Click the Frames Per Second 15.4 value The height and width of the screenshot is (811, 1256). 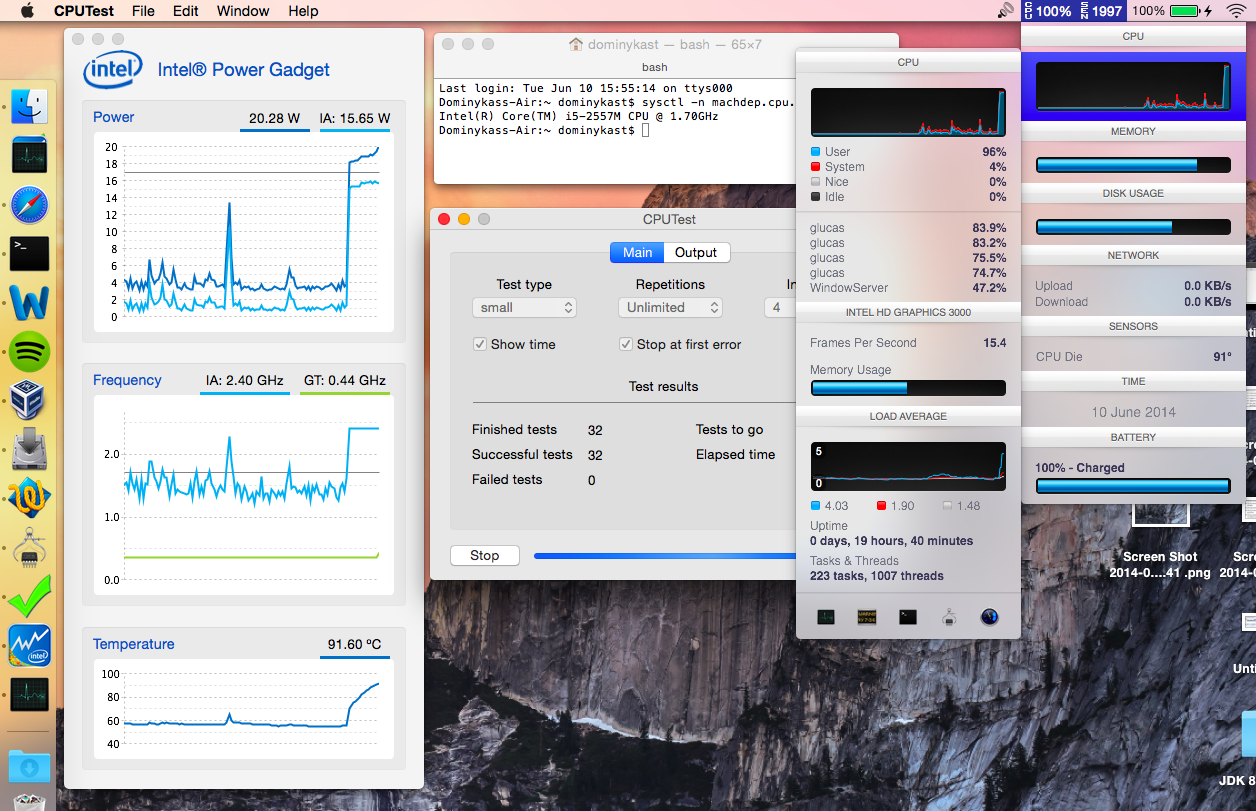995,343
